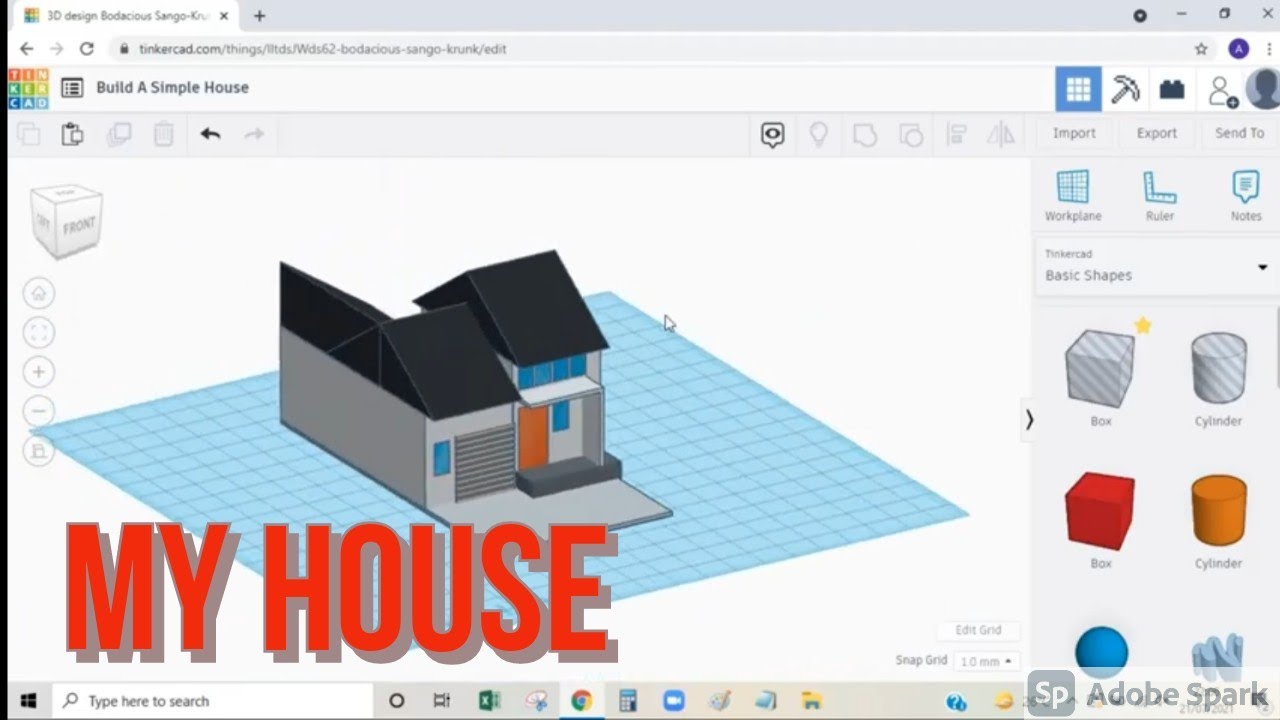The height and width of the screenshot is (720, 1280).
Task: Open a new browser tab
Action: [x=260, y=16]
